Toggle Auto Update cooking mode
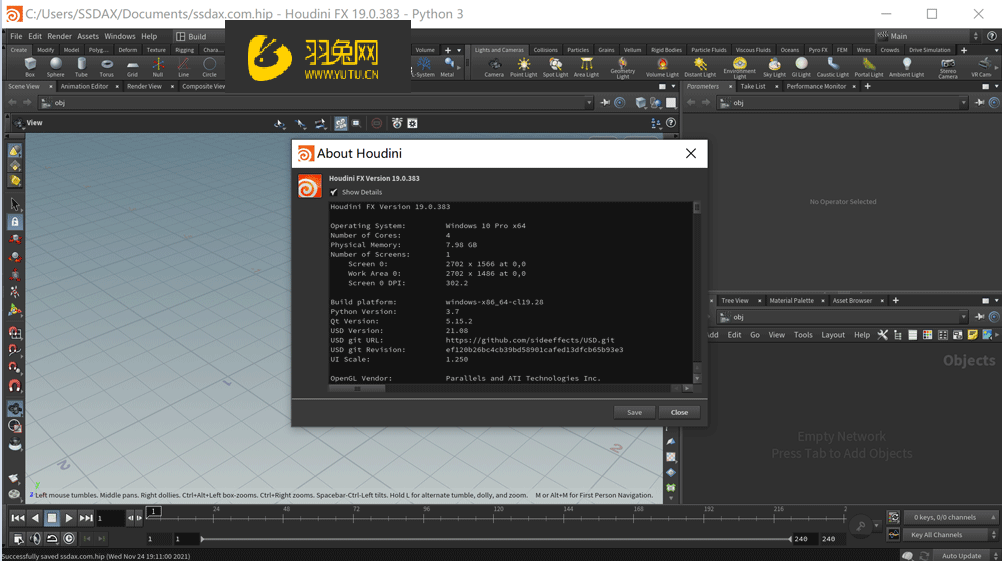The height and width of the screenshot is (561, 1002). click(961, 555)
